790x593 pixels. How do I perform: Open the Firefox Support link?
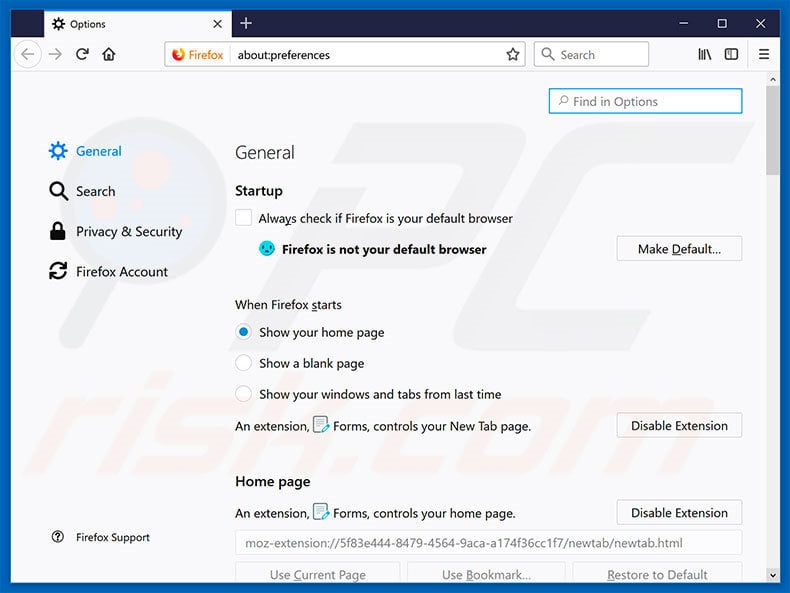[101, 537]
